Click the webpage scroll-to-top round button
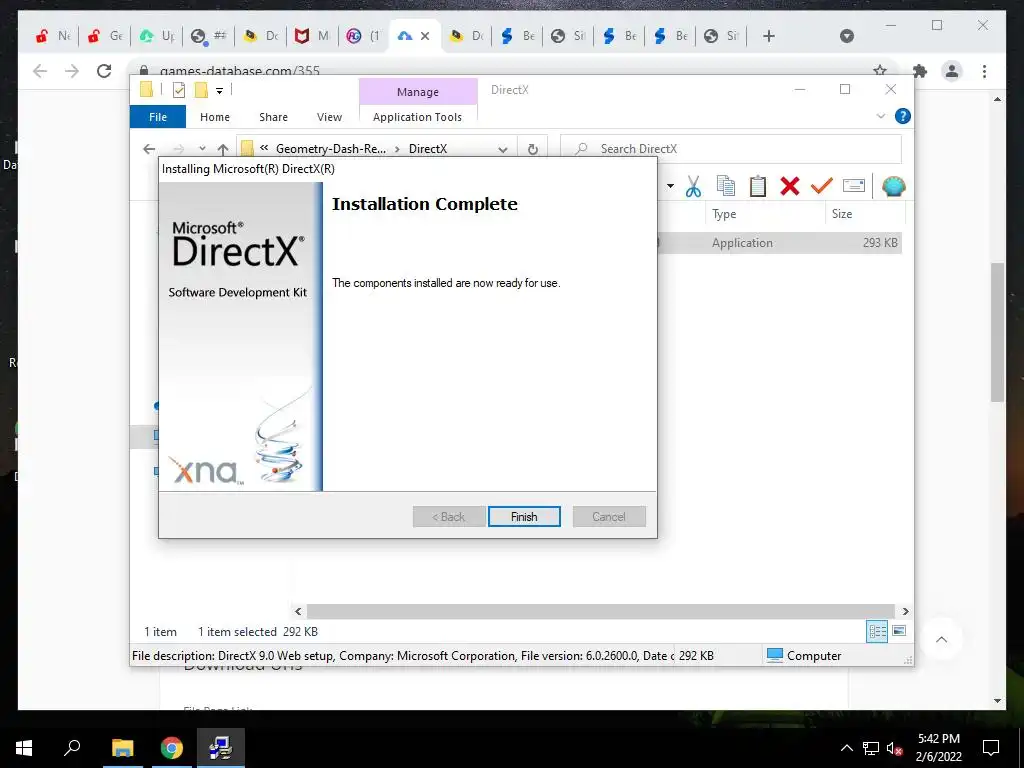This screenshot has width=1024, height=768. (x=941, y=639)
